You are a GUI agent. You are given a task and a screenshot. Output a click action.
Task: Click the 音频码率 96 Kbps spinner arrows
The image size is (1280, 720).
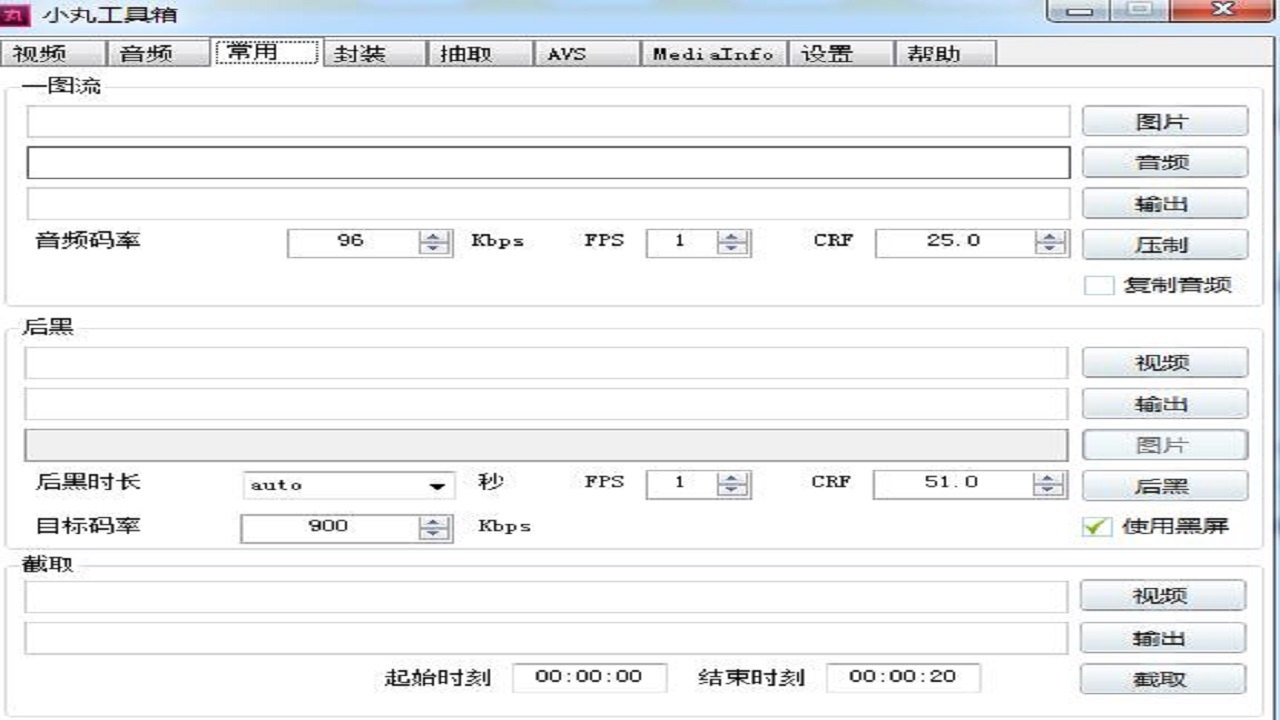click(x=434, y=242)
